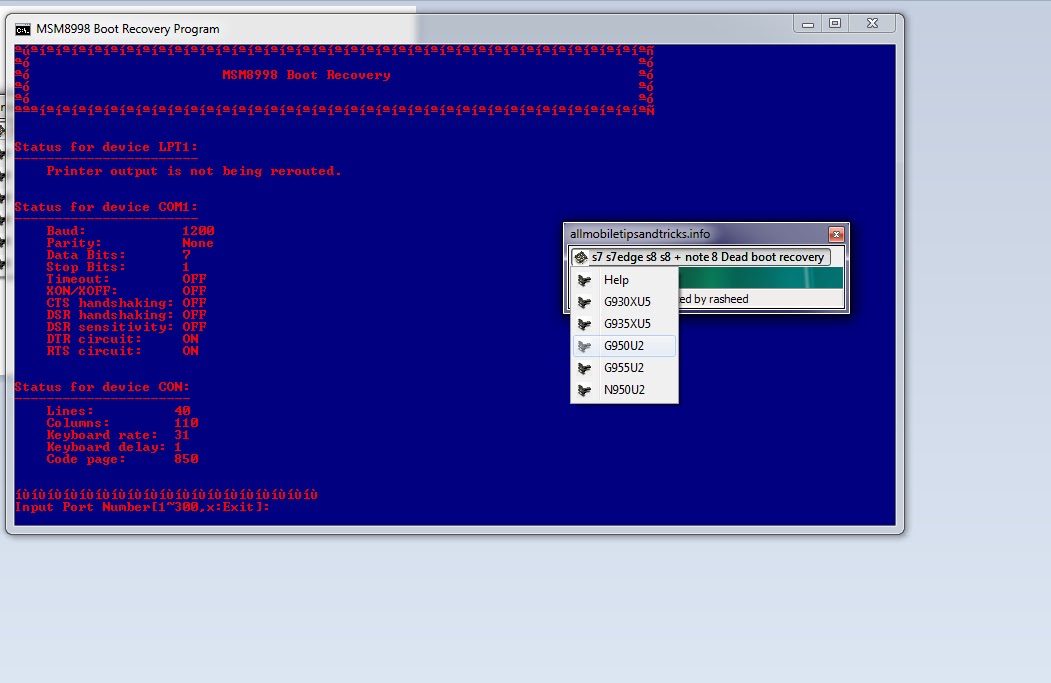This screenshot has width=1051, height=683.
Task: Open the Help menu entry
Action: (624, 280)
